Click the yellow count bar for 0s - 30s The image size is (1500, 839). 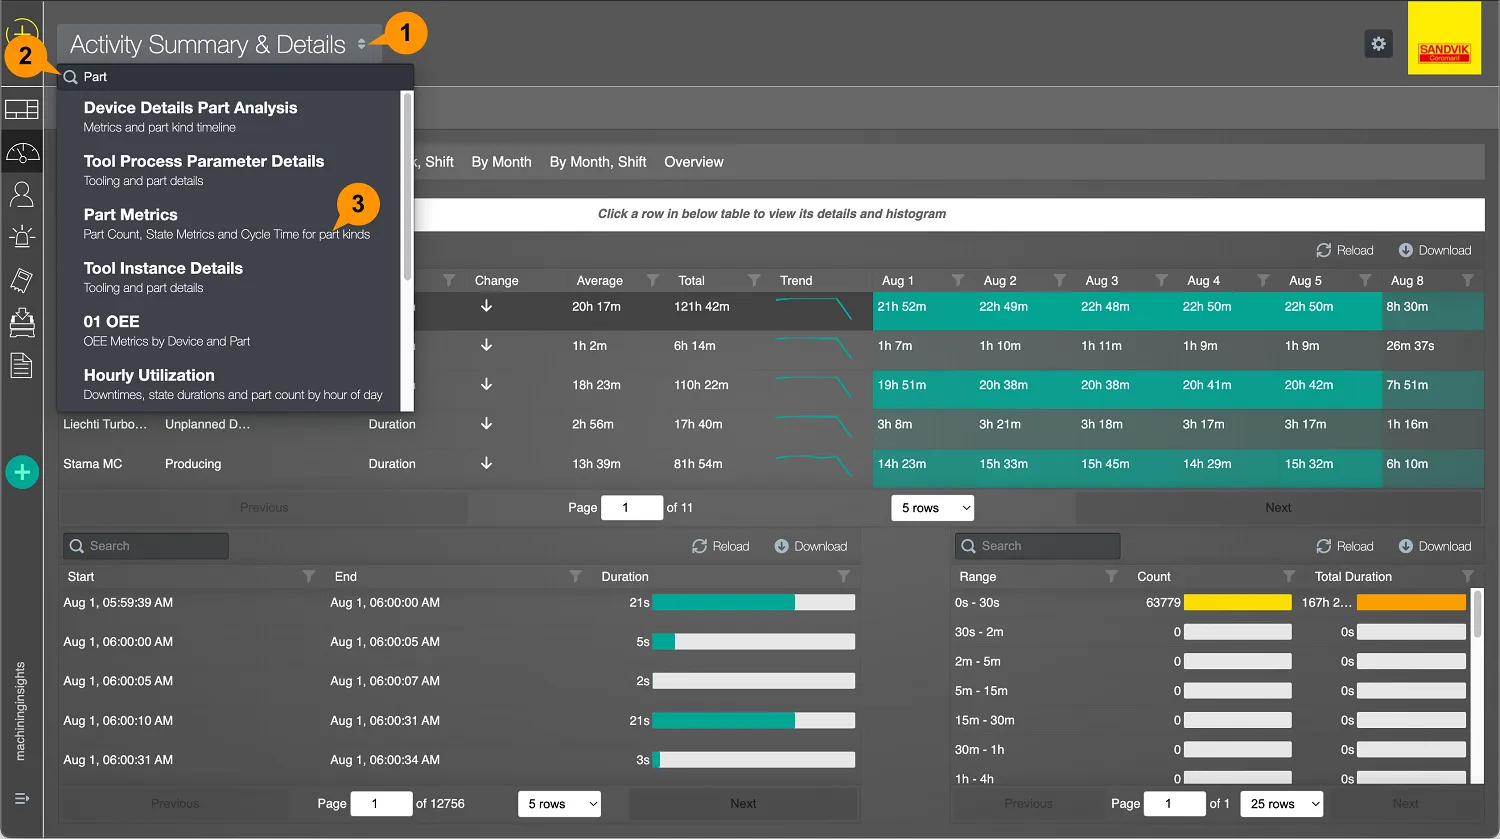[x=1237, y=603]
